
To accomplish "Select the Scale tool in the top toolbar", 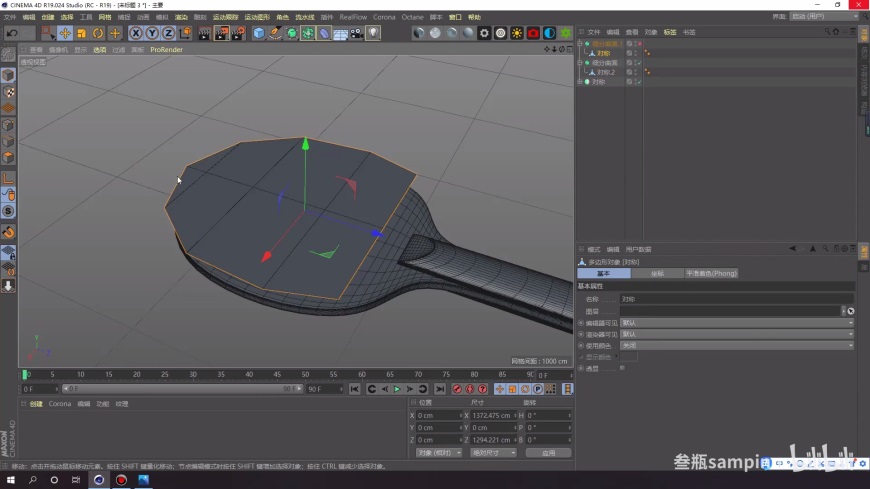I will pos(82,33).
